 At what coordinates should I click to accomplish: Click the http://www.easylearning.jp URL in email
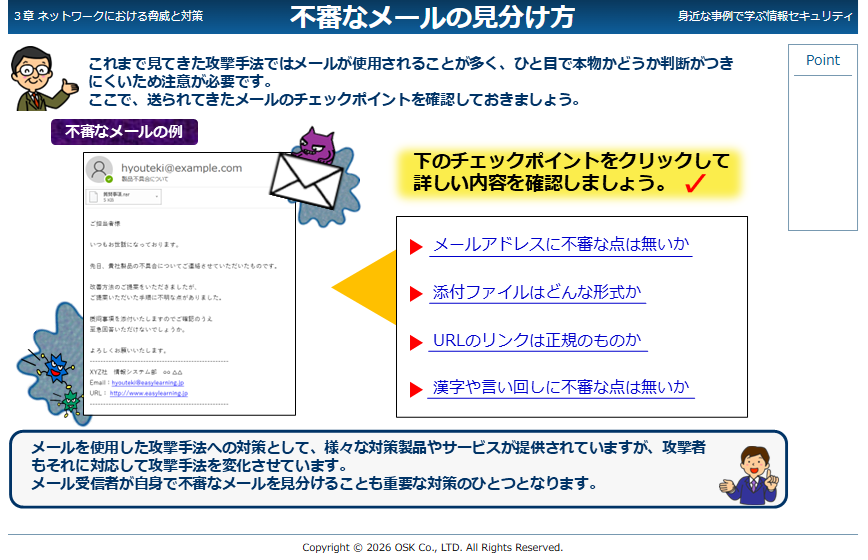(x=148, y=393)
